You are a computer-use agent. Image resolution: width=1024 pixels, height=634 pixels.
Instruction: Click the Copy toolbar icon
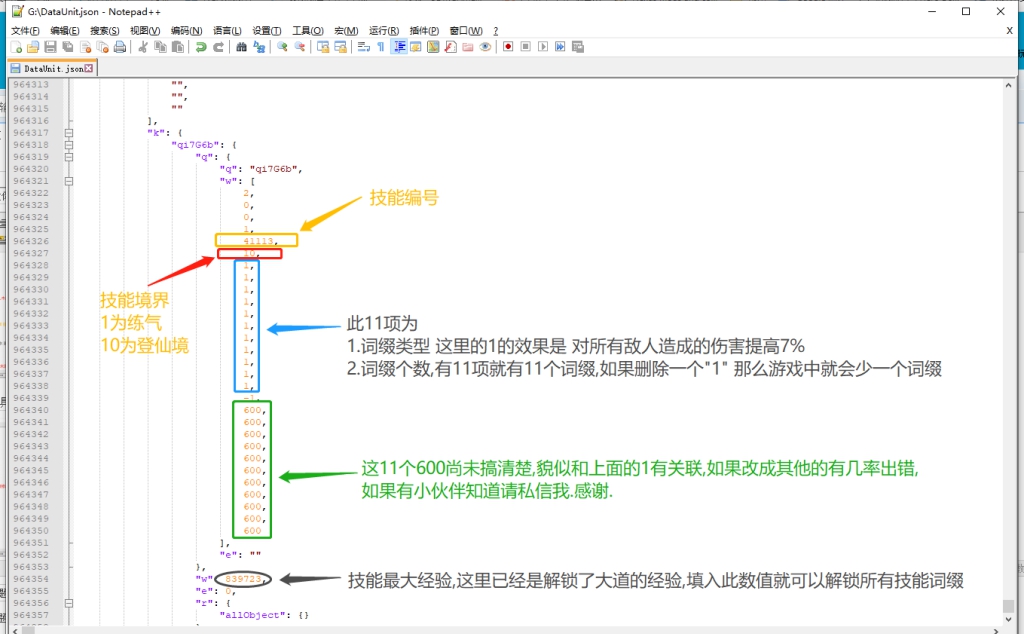[x=160, y=47]
